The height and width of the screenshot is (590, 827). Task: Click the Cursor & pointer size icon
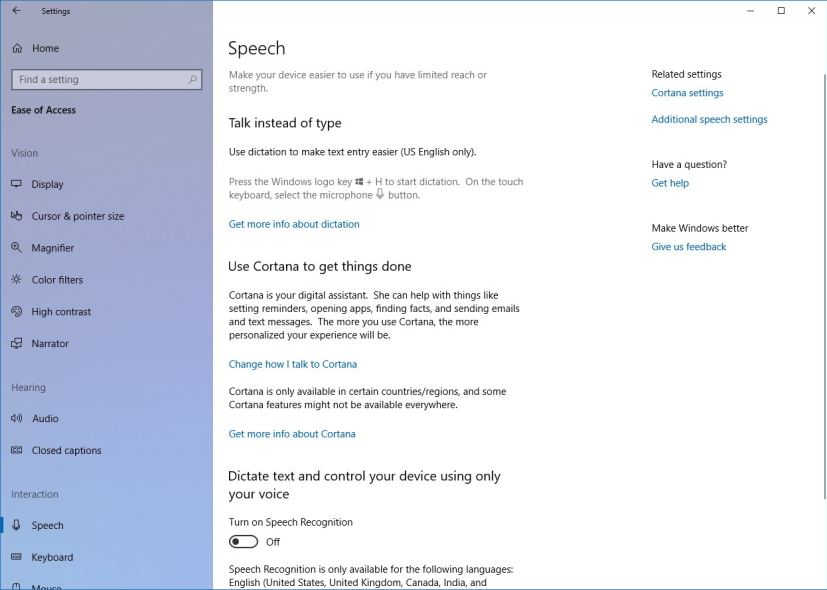click(16, 216)
